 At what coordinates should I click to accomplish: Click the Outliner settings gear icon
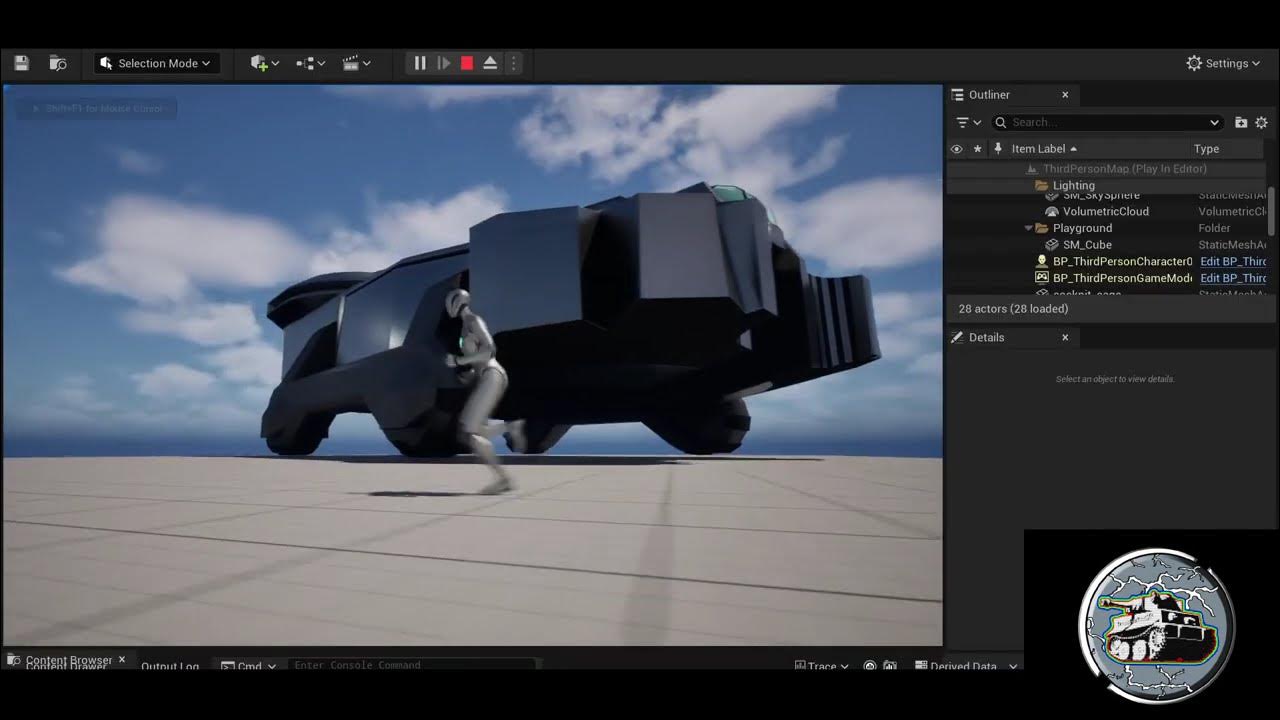click(1261, 121)
